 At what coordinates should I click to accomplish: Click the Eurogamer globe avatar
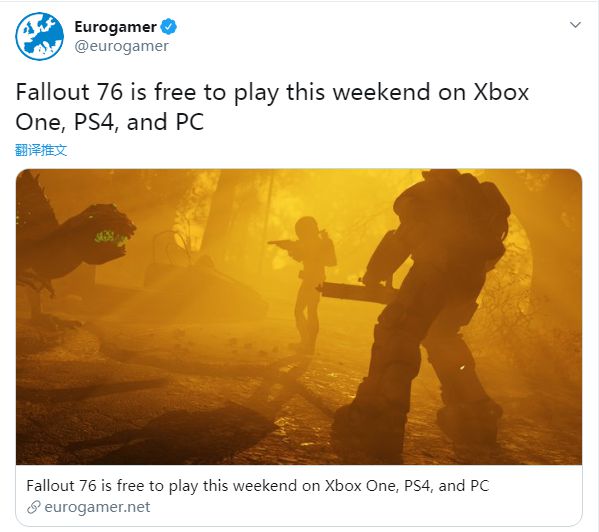point(39,36)
